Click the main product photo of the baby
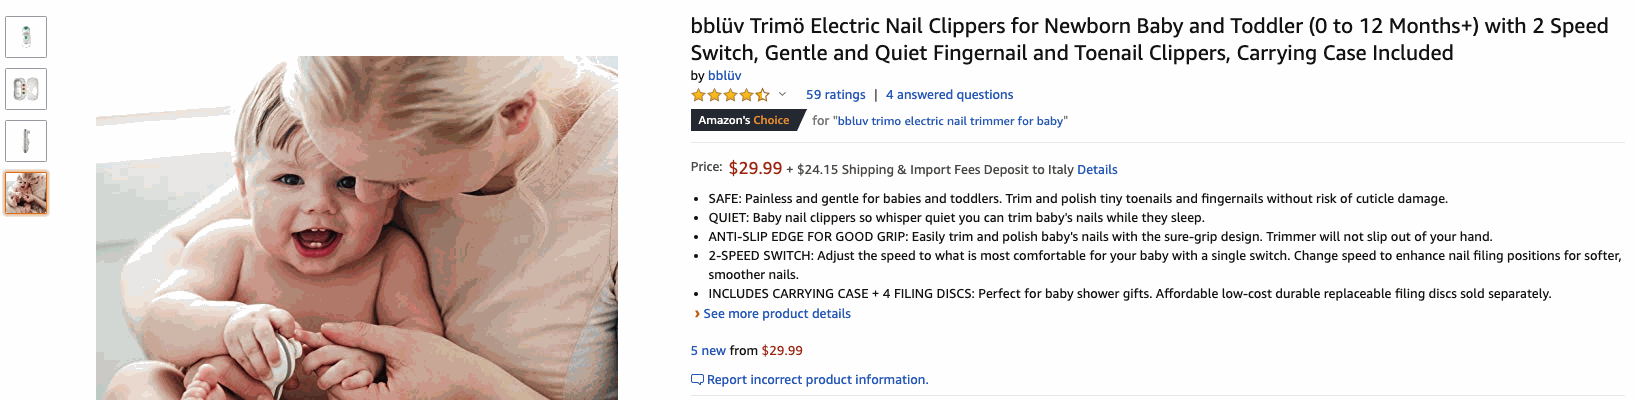The height and width of the screenshot is (400, 1635). click(x=357, y=228)
